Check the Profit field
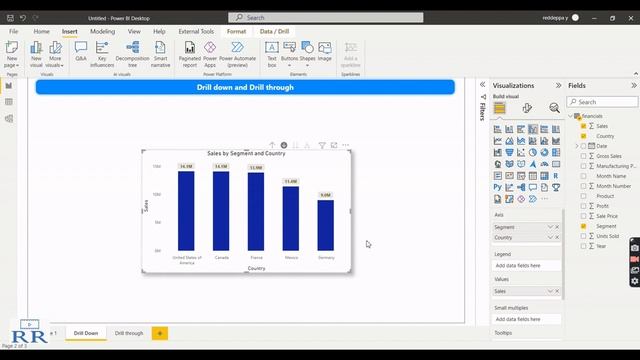The height and width of the screenshot is (360, 640). coord(583,206)
